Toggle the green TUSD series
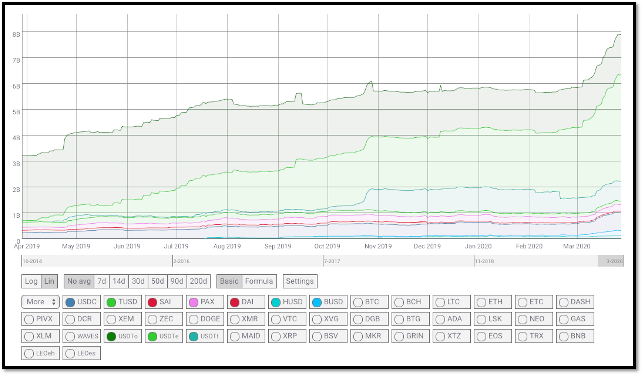Viewport: 643px width, 376px height. [122, 302]
